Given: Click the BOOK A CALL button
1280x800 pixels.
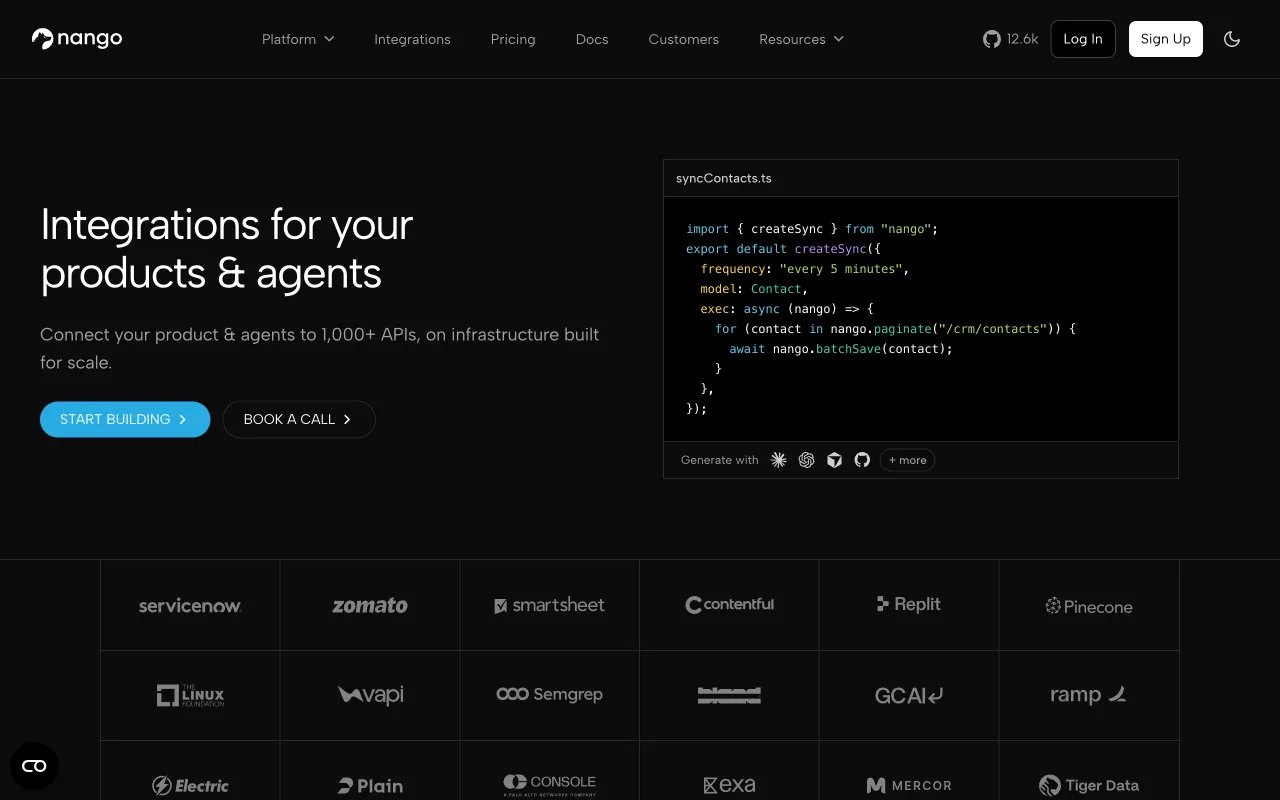Looking at the screenshot, I should coord(299,419).
